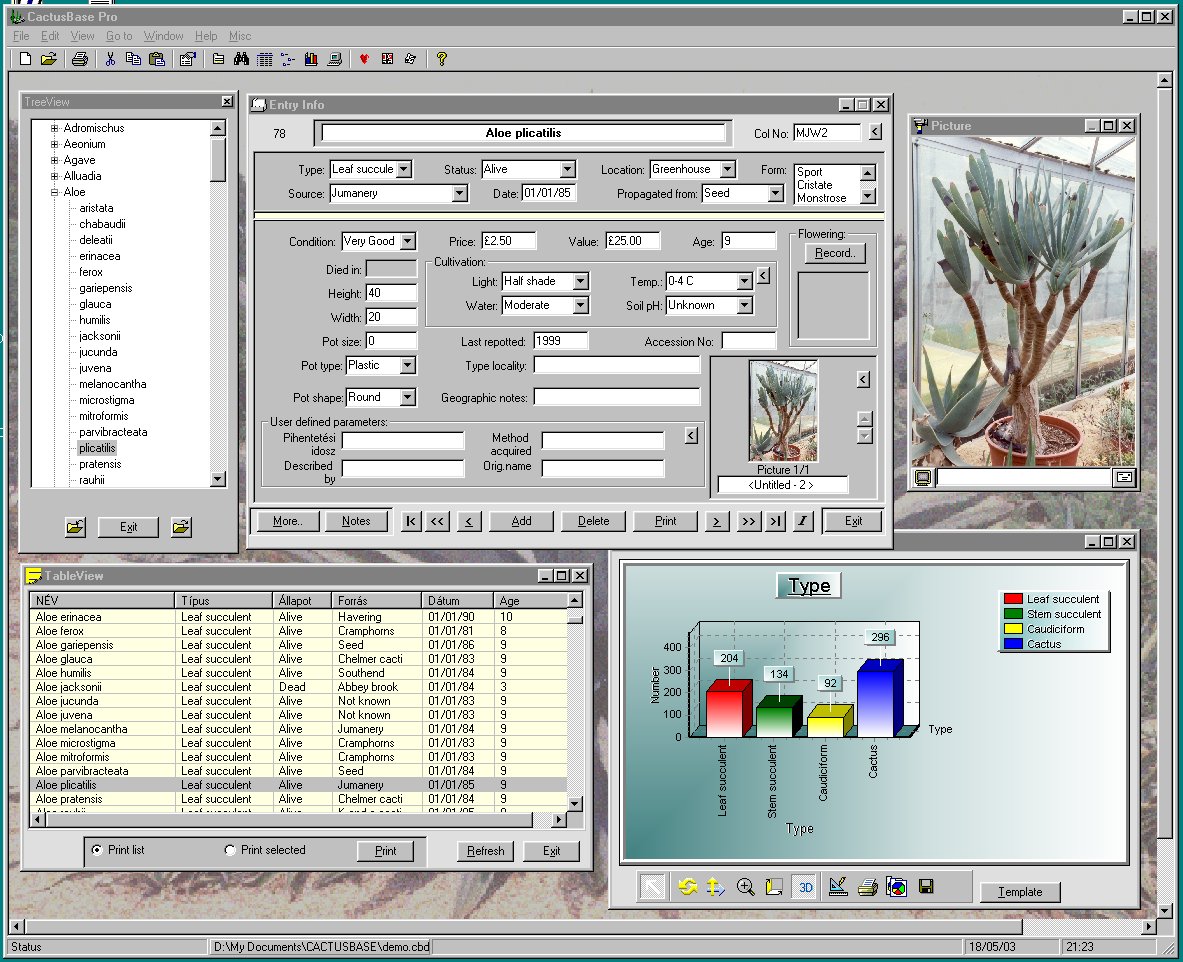Viewport: 1183px width, 962px height.
Task: Open the Misc menu
Action: point(240,36)
